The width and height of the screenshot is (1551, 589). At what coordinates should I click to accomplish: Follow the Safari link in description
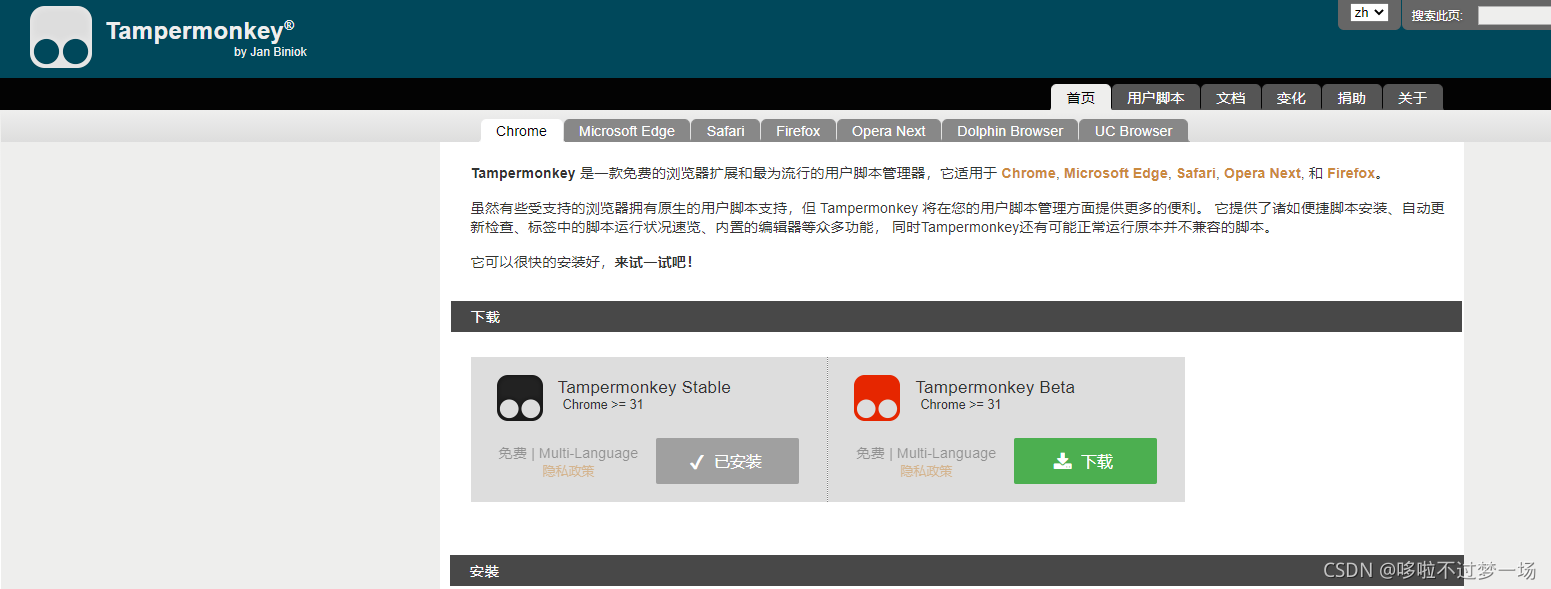(x=1196, y=173)
